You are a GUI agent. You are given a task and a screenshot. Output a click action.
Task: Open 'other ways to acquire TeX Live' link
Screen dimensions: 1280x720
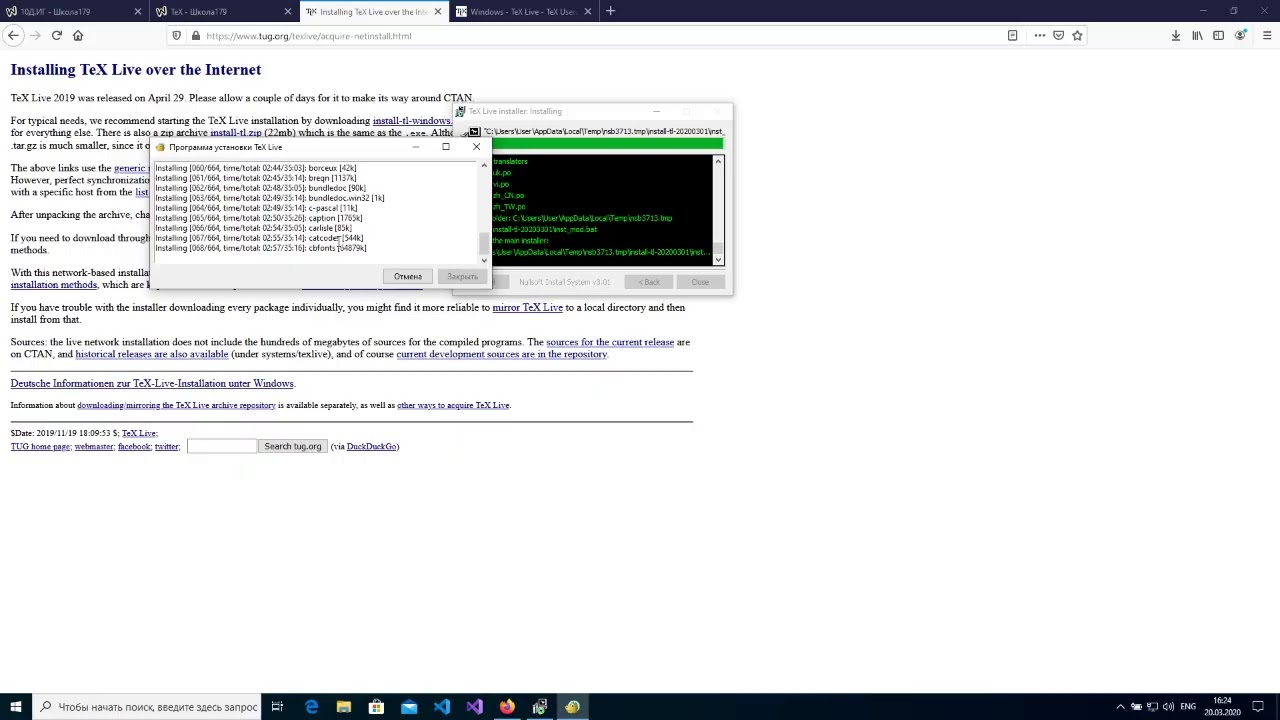pos(453,406)
